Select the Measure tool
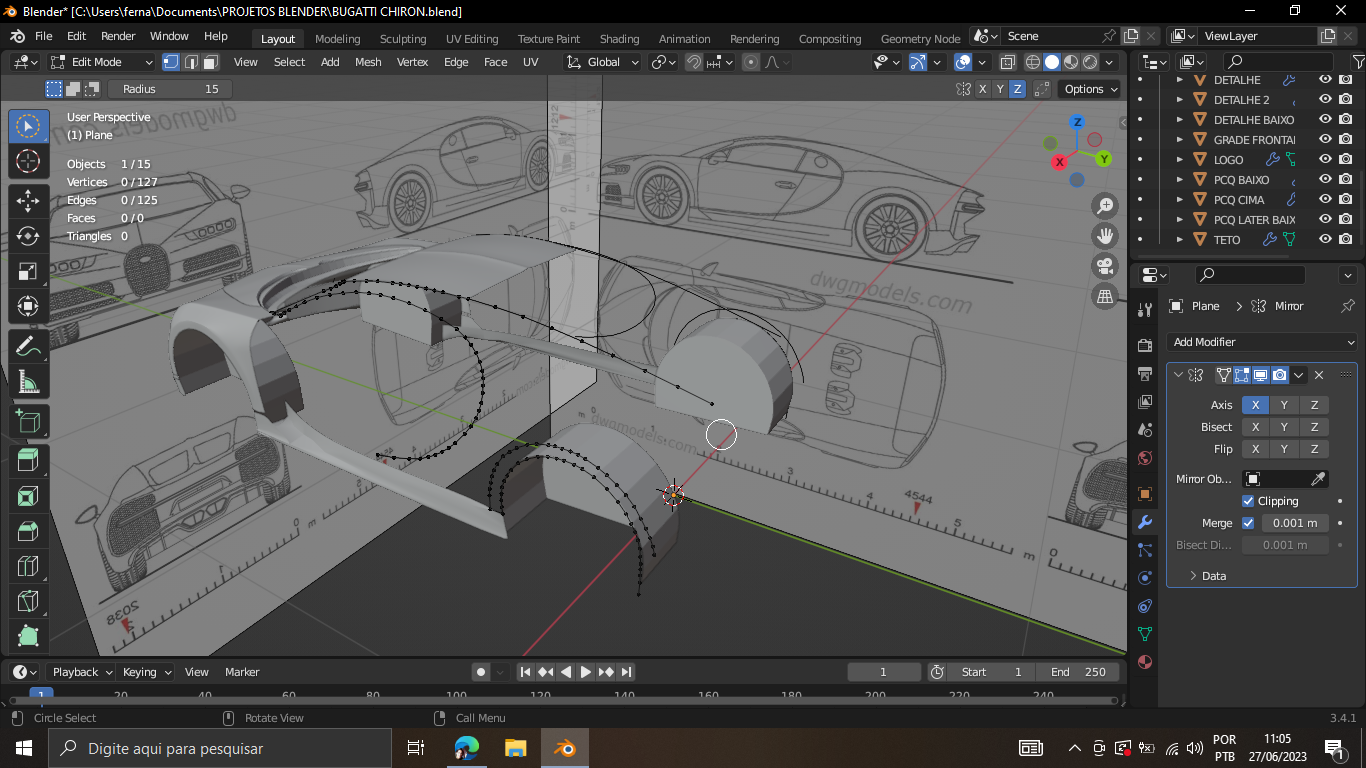The image size is (1366, 768). click(x=28, y=383)
